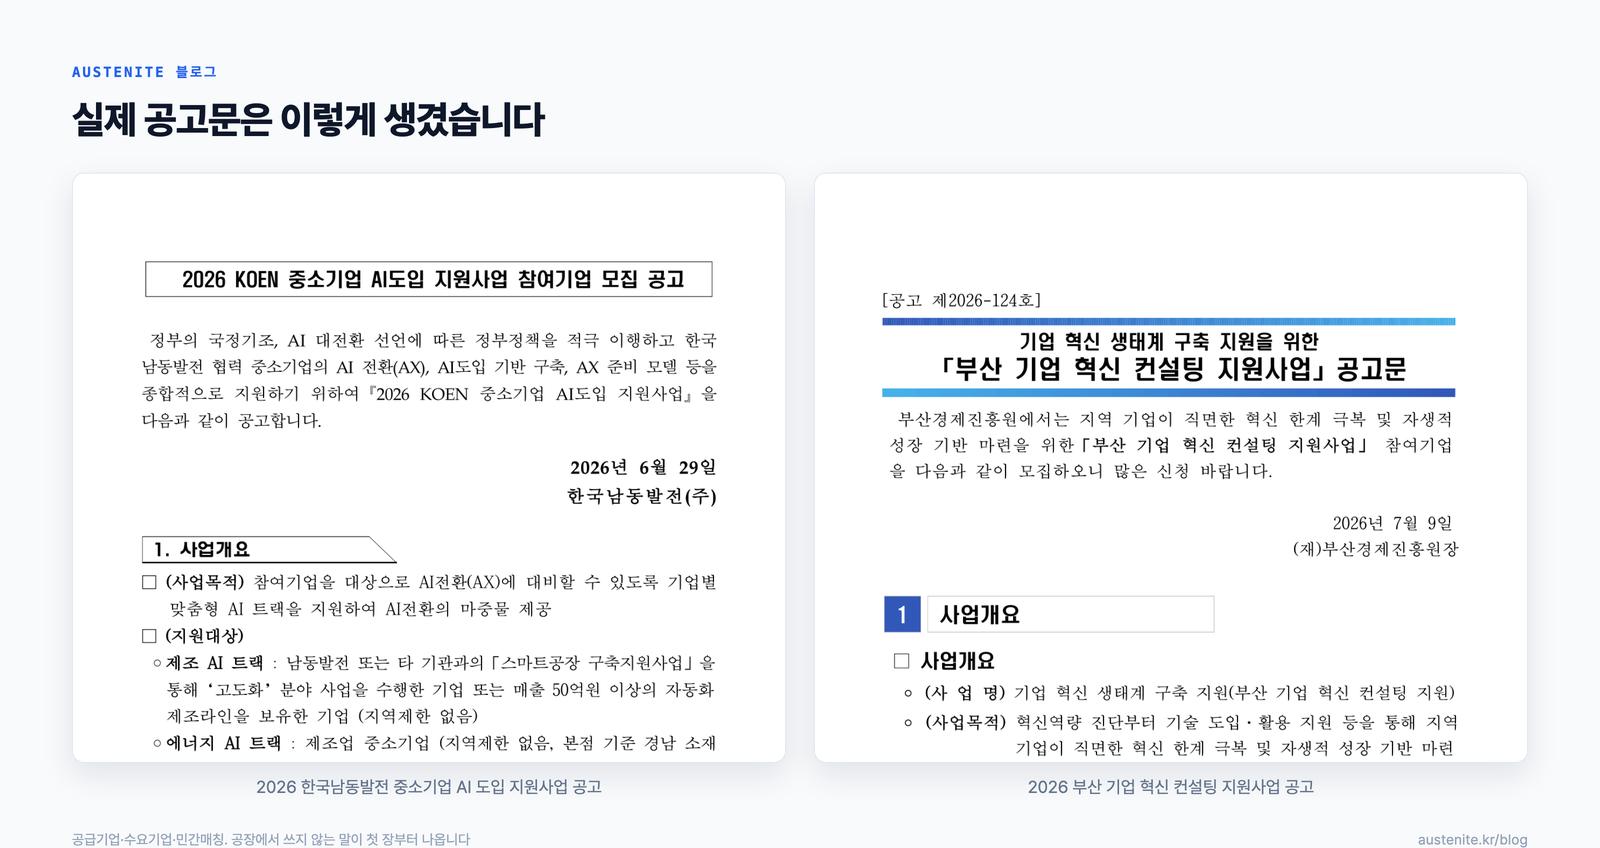Click the section header 1. 사업개요 in the KOEN notice
The image size is (1600, 848).
tap(268, 549)
